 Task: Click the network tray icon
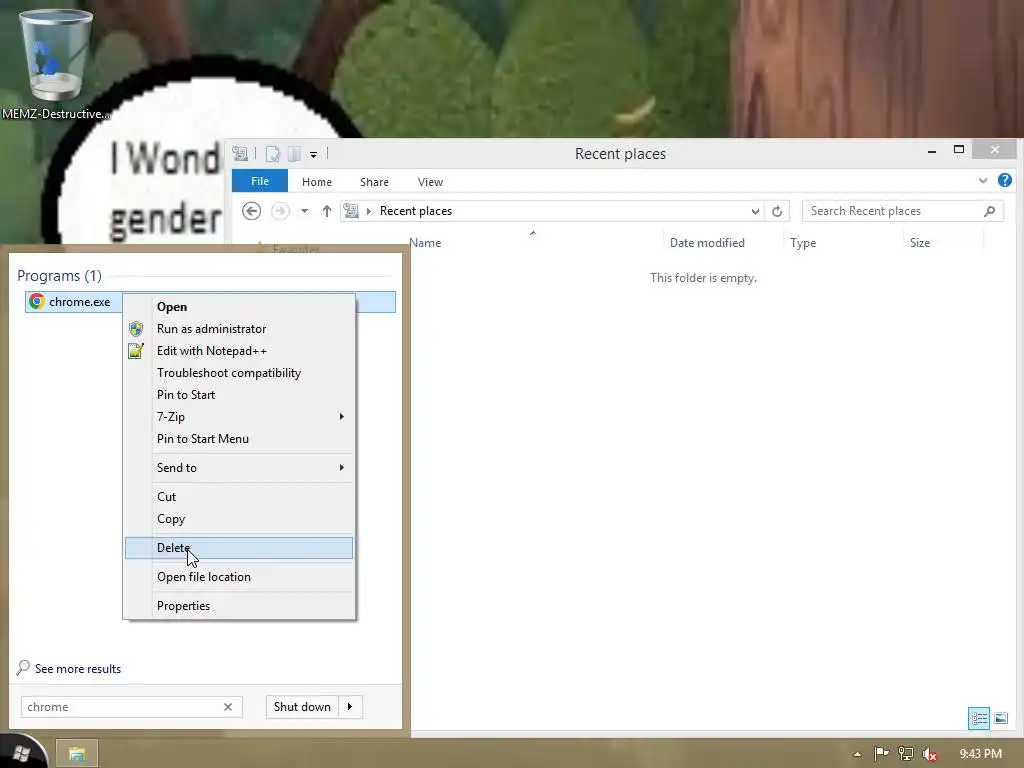[x=906, y=754]
